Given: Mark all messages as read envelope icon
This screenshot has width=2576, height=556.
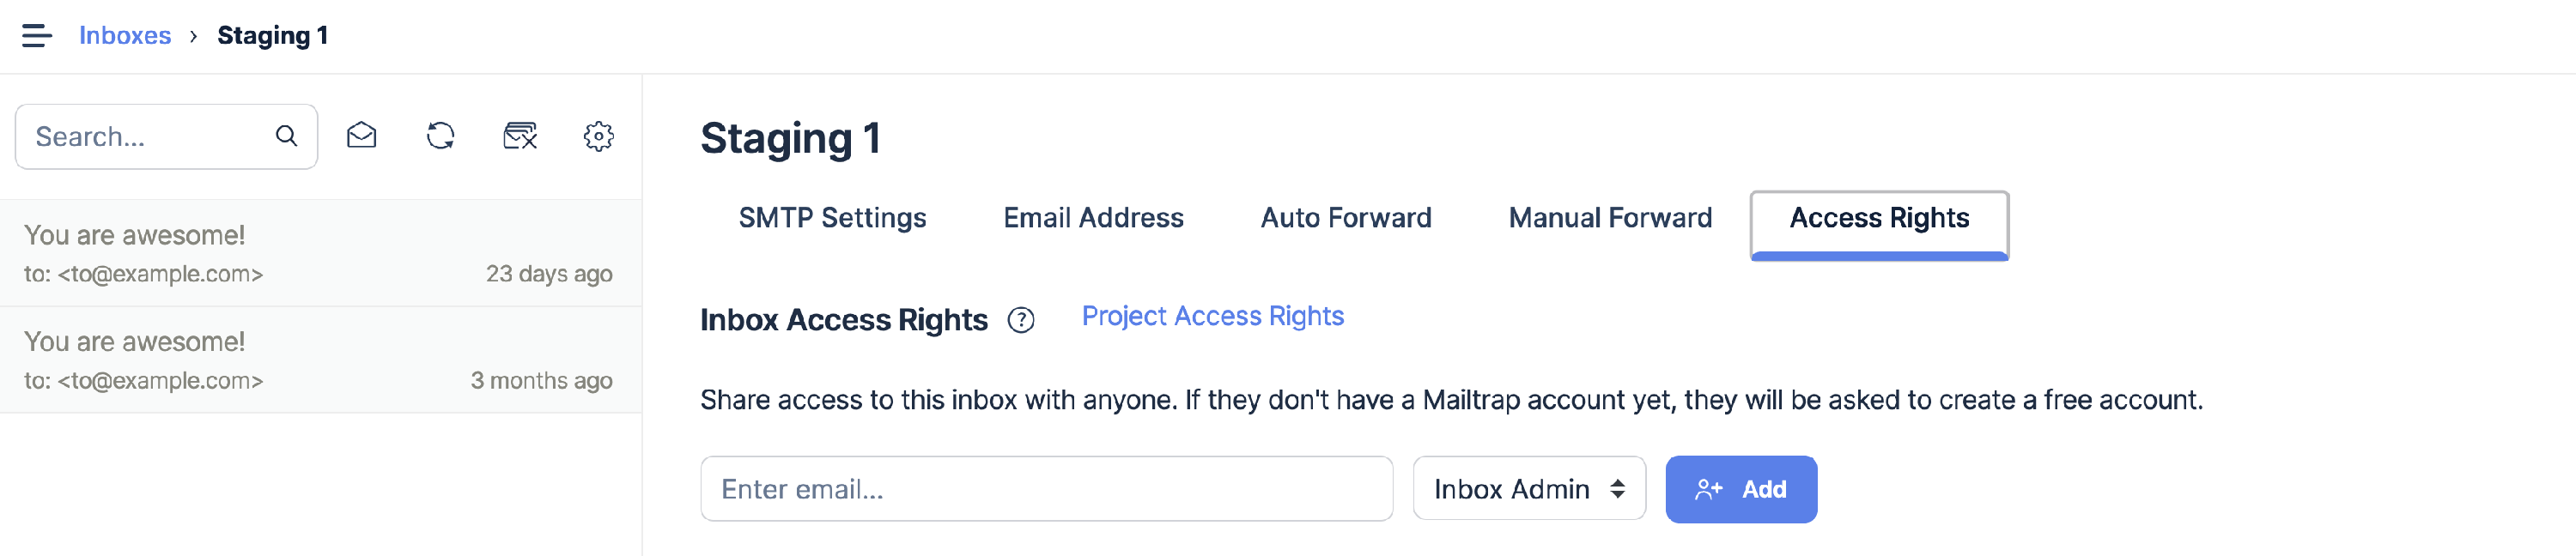Looking at the screenshot, I should pyautogui.click(x=361, y=136).
